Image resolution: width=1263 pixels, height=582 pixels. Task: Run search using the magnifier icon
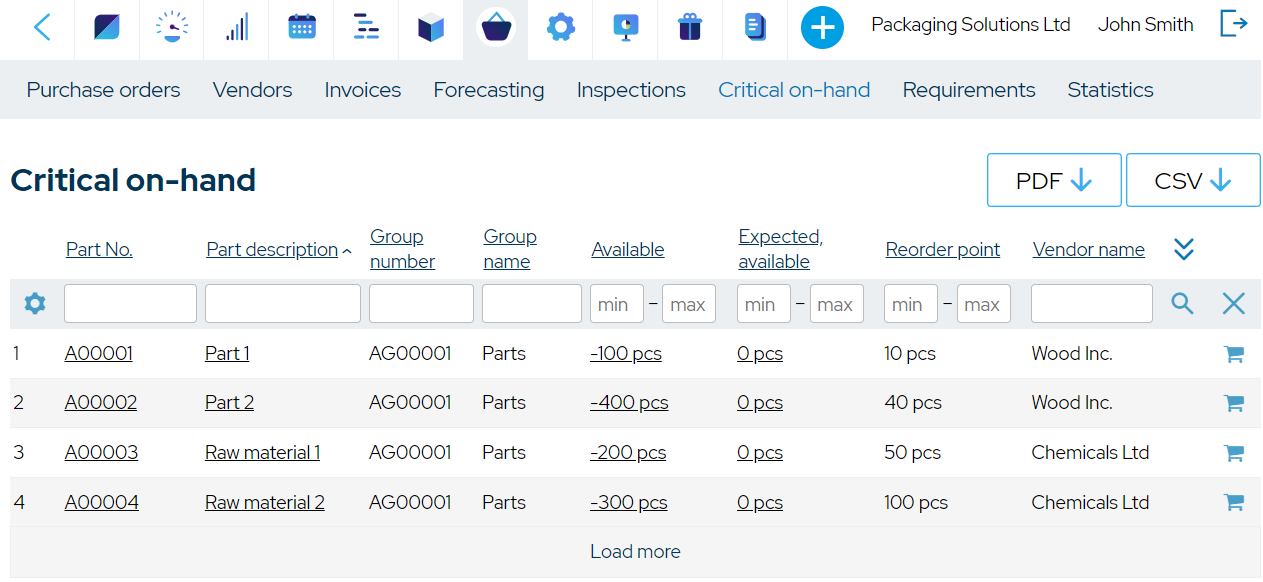(1182, 302)
